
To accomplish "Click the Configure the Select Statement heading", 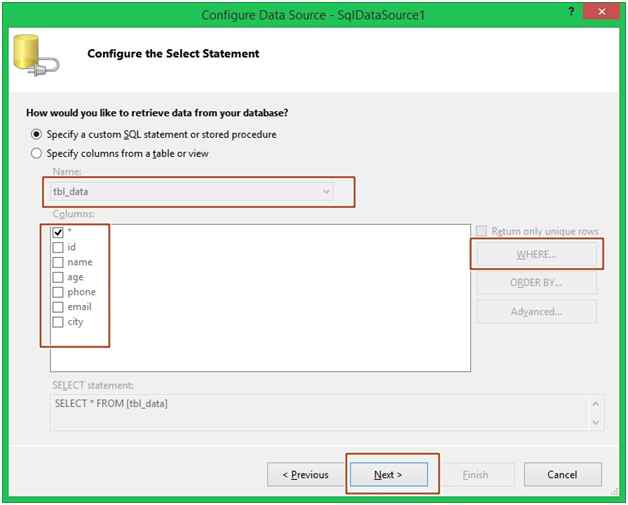I will [x=173, y=54].
